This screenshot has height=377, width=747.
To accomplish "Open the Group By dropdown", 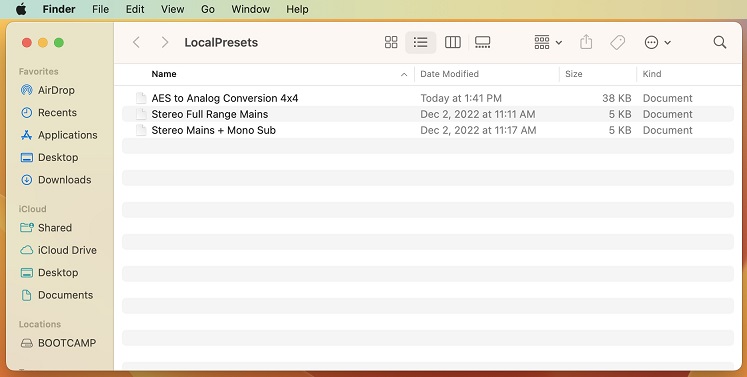I will point(548,42).
